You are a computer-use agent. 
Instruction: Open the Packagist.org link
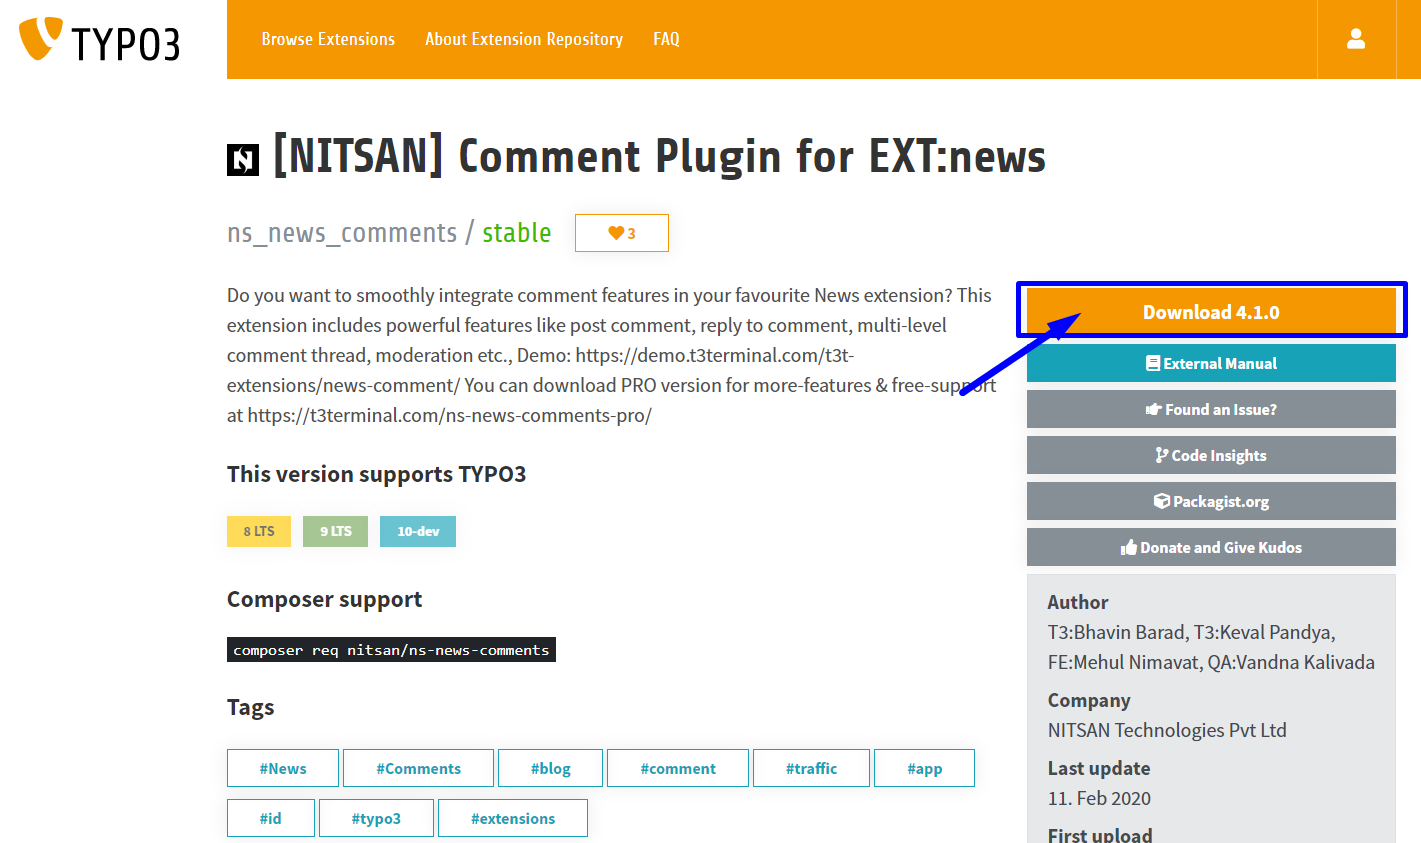click(1211, 501)
